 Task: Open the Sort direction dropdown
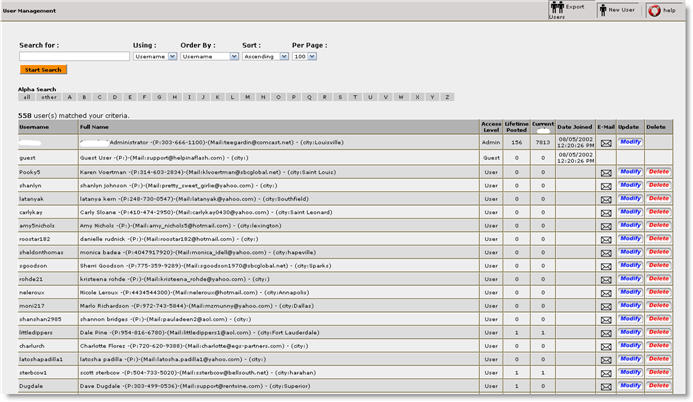tap(266, 57)
